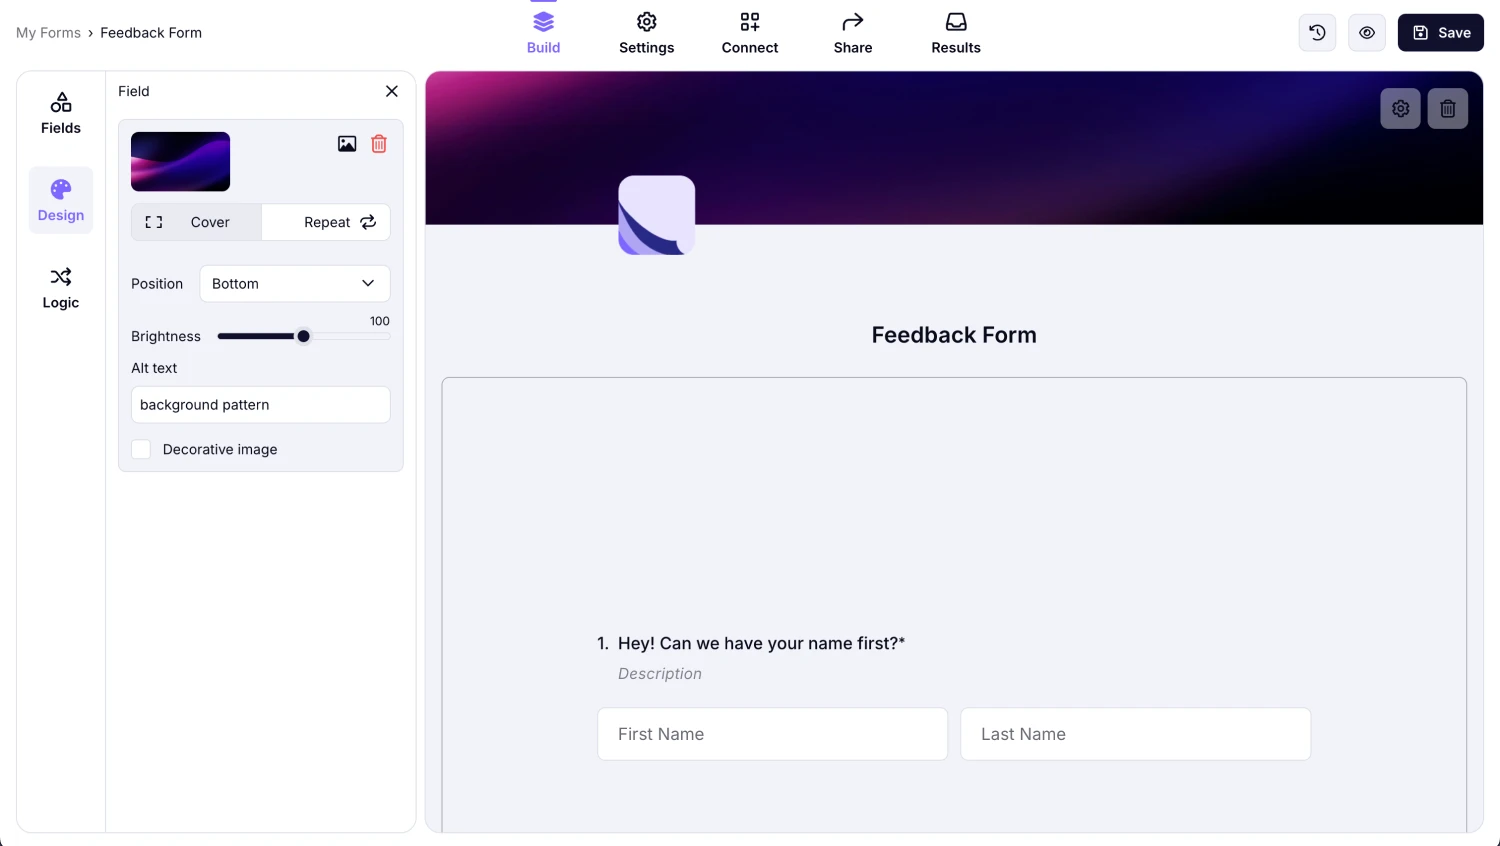1500x846 pixels.
Task: Delete the background image with red trash icon
Action: [x=379, y=144]
